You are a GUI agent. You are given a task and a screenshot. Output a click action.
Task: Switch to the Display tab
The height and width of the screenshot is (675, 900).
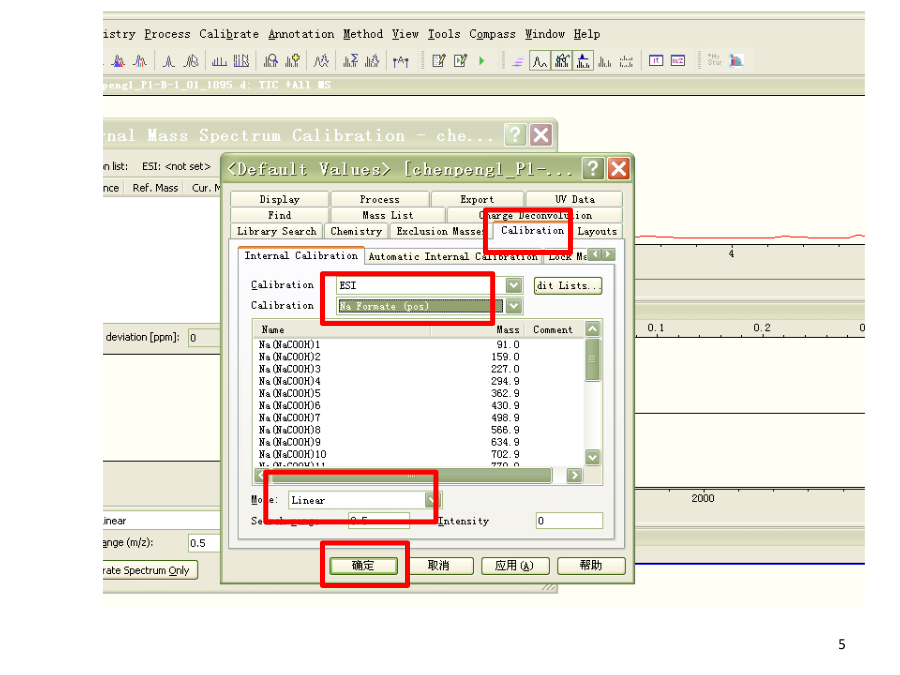[280, 199]
